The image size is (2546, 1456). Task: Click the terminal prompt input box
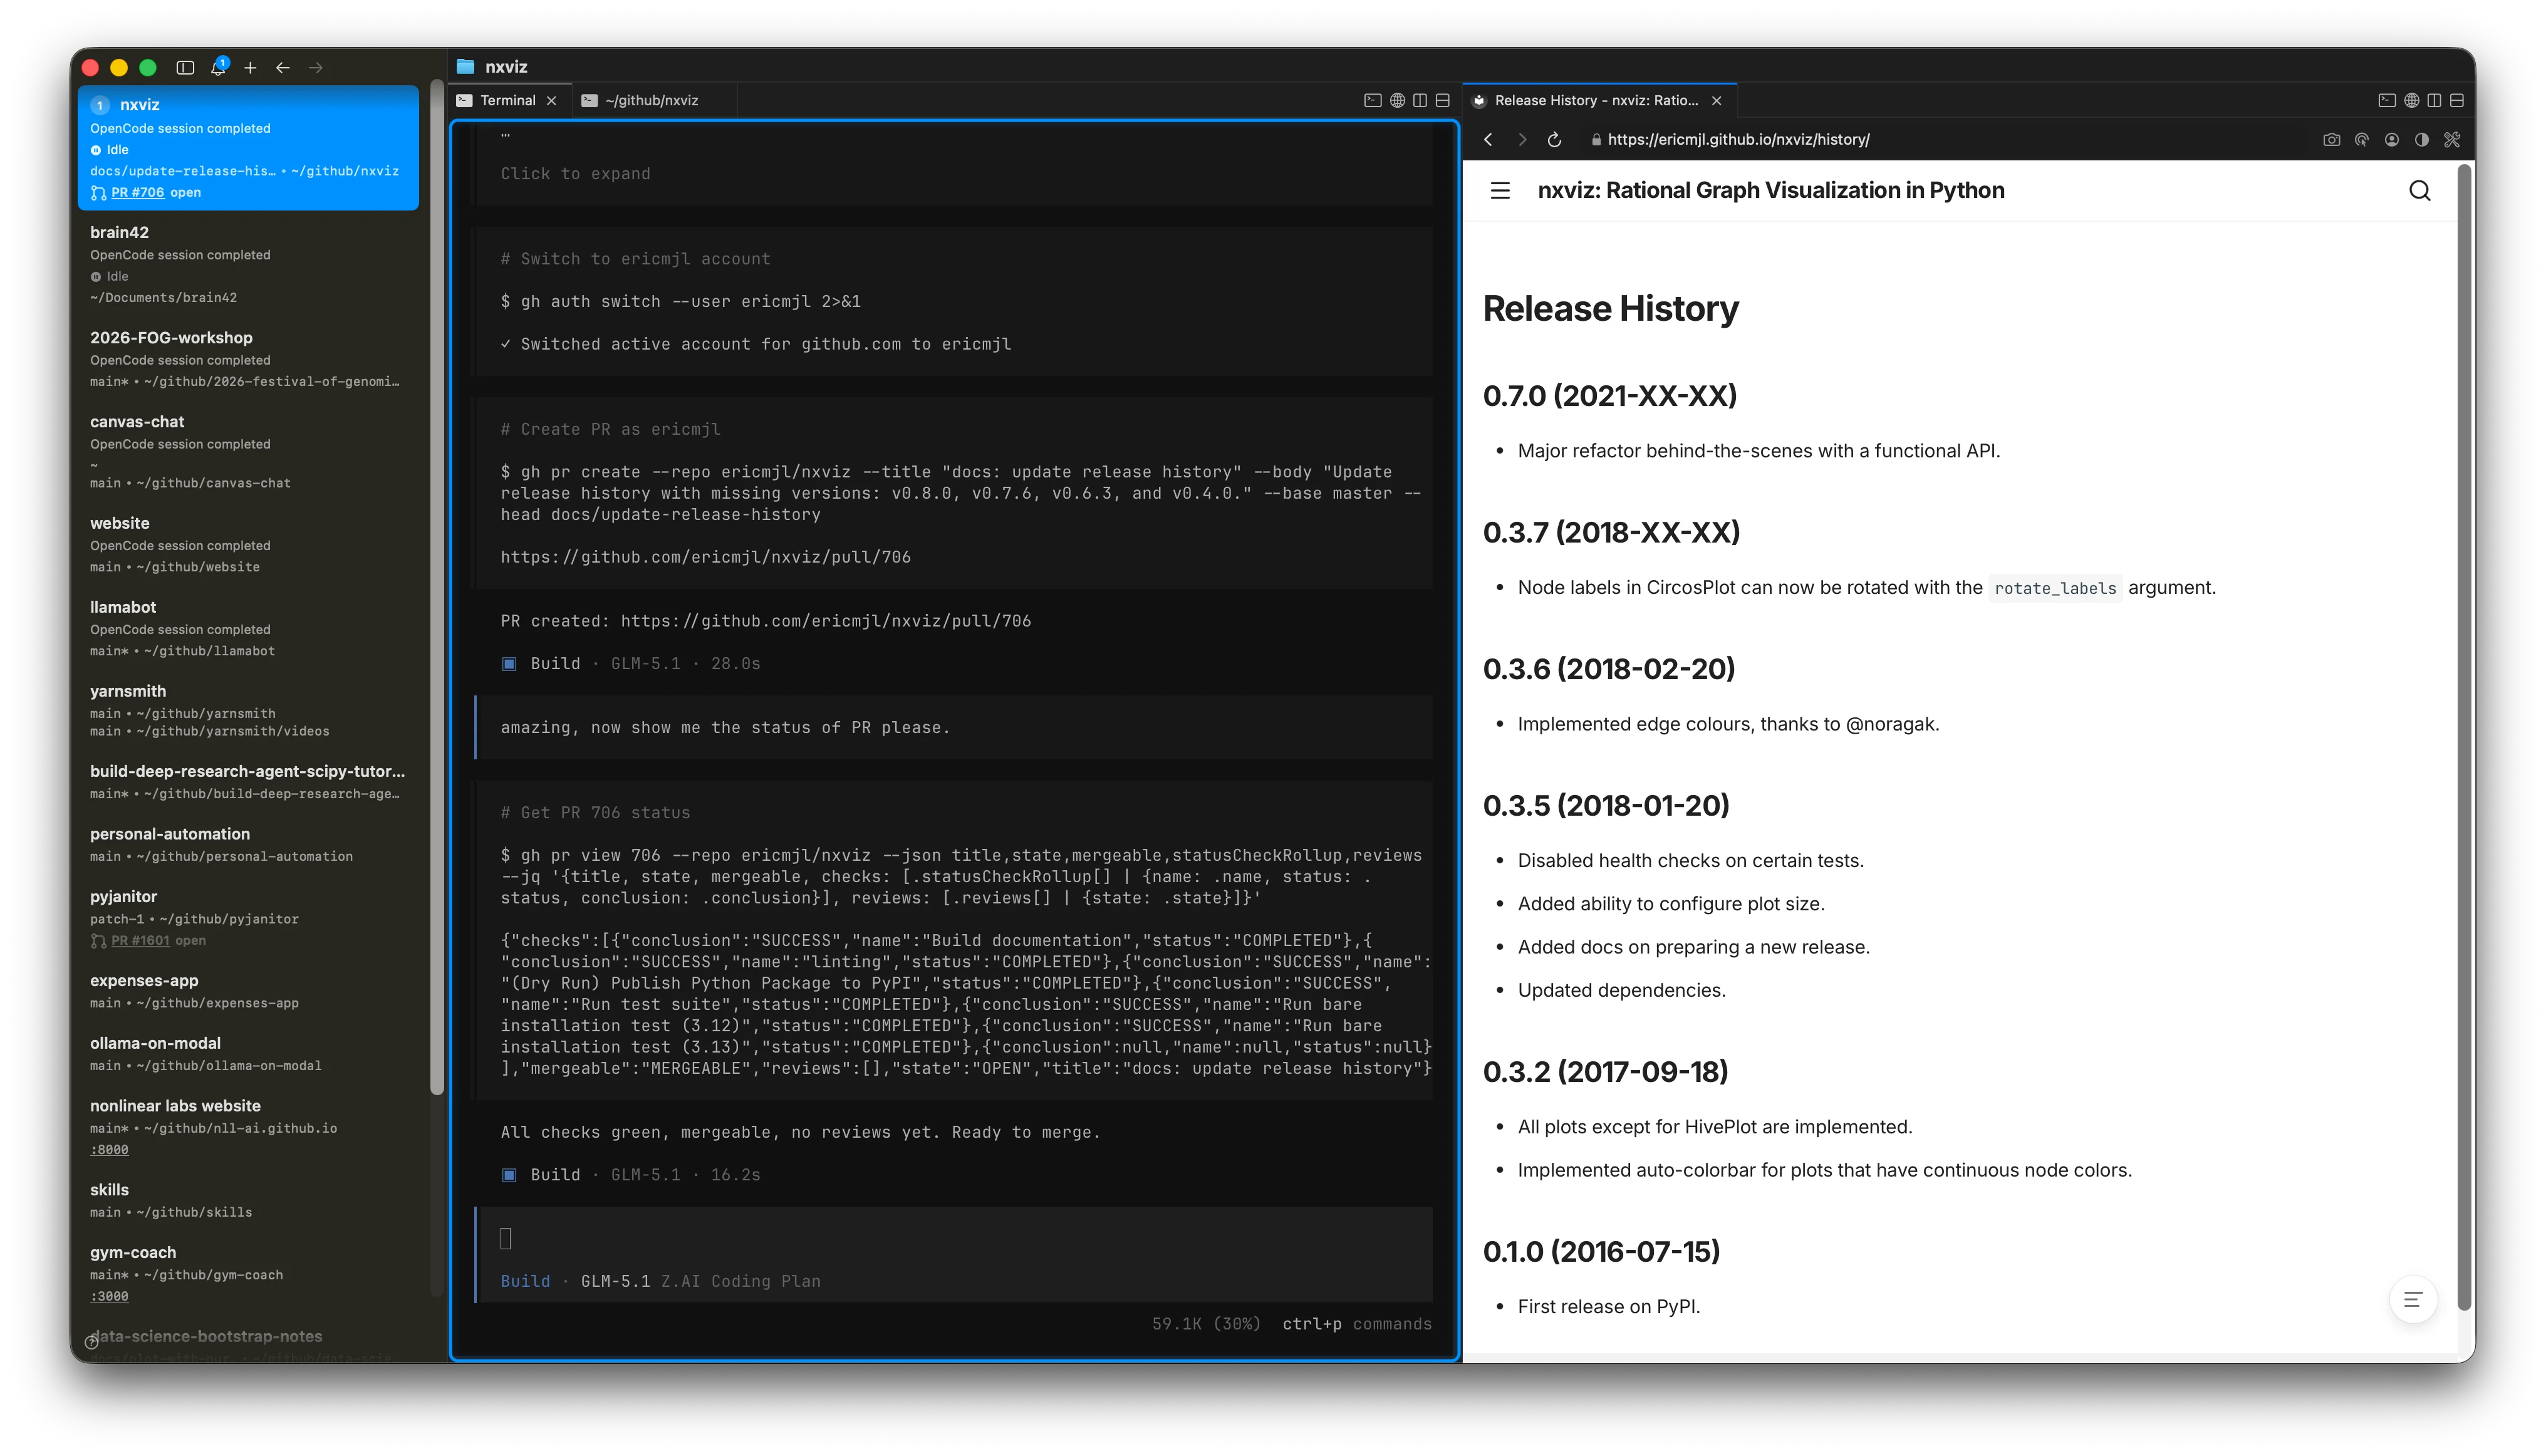pyautogui.click(x=954, y=1238)
